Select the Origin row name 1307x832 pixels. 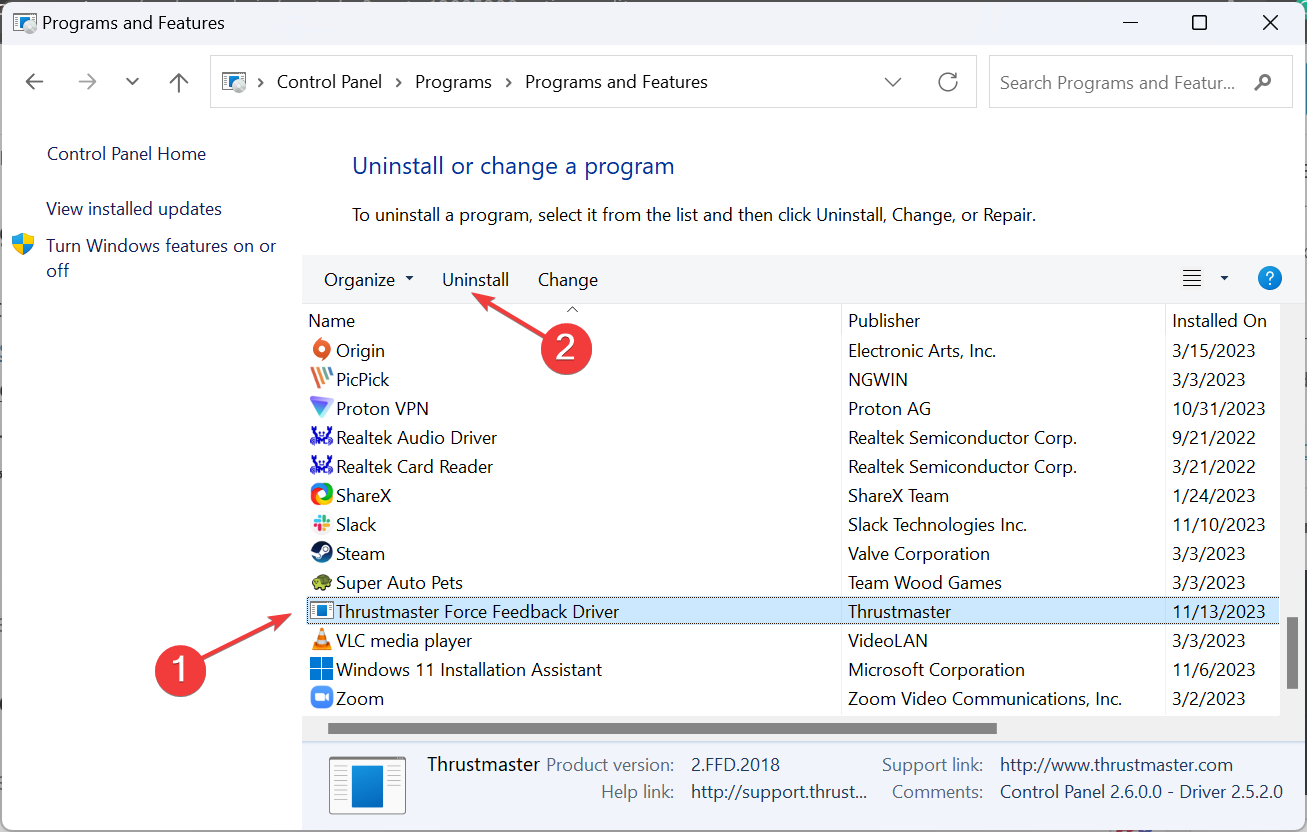[x=360, y=351]
